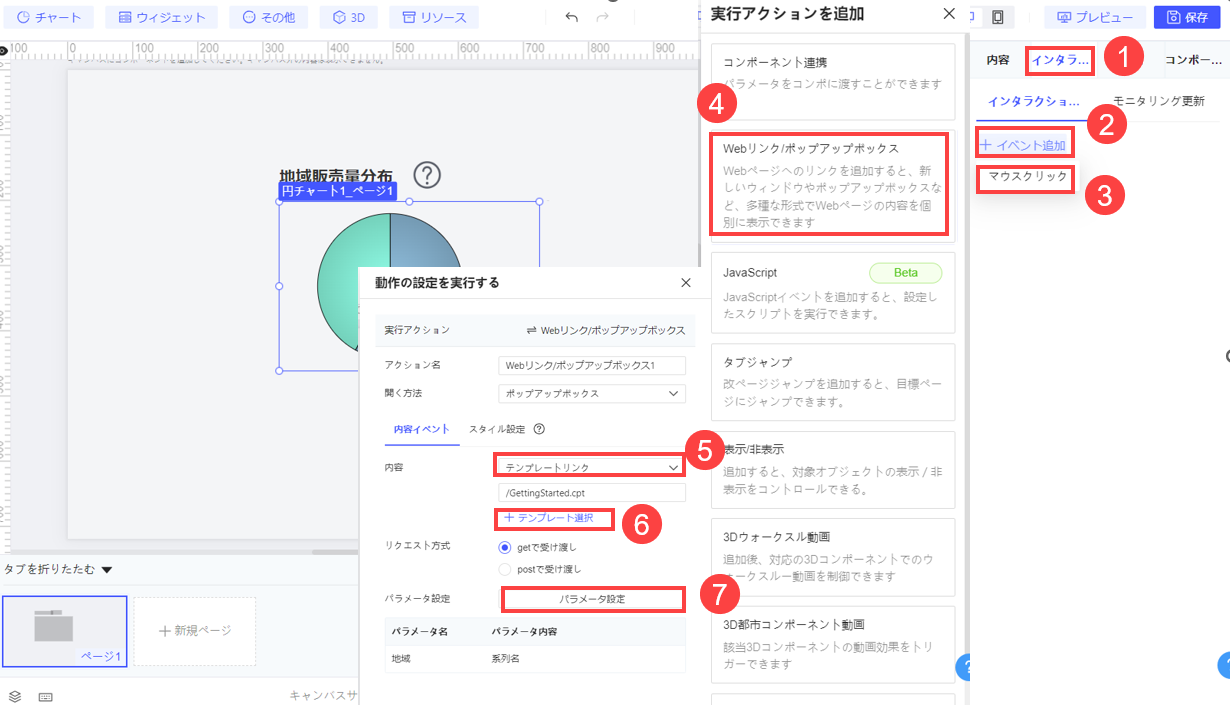This screenshot has height=705, width=1230.
Task: Save the dashboard with 保存 button
Action: coord(1187,17)
